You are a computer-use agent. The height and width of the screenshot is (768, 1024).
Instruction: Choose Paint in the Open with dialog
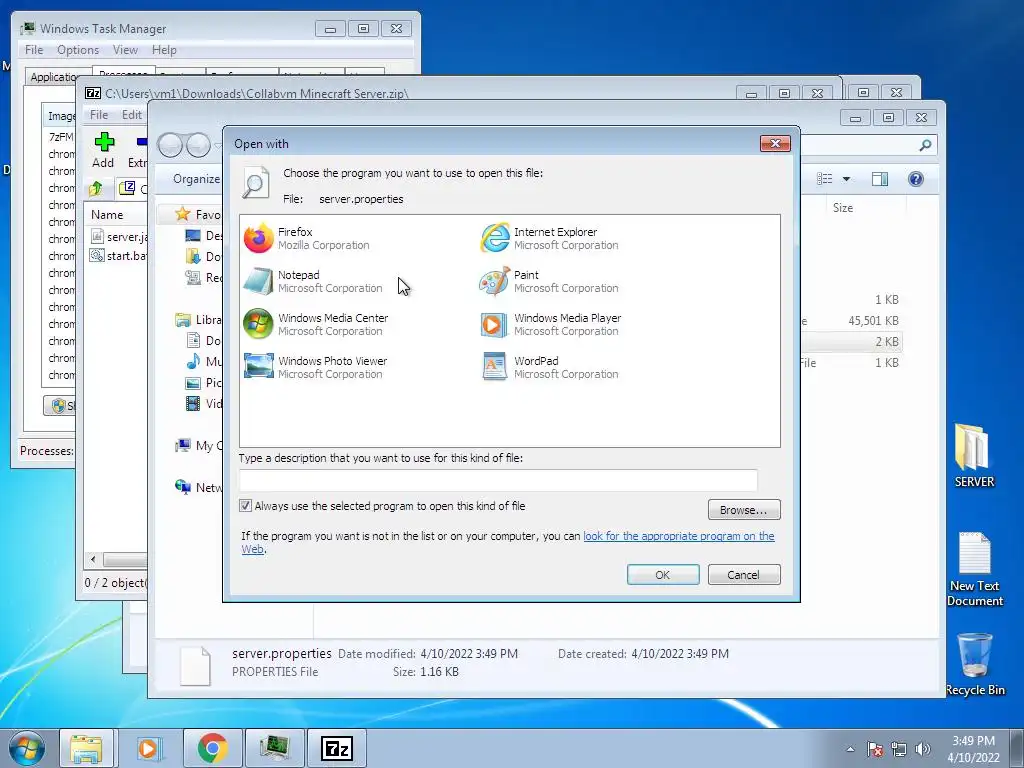coord(549,281)
